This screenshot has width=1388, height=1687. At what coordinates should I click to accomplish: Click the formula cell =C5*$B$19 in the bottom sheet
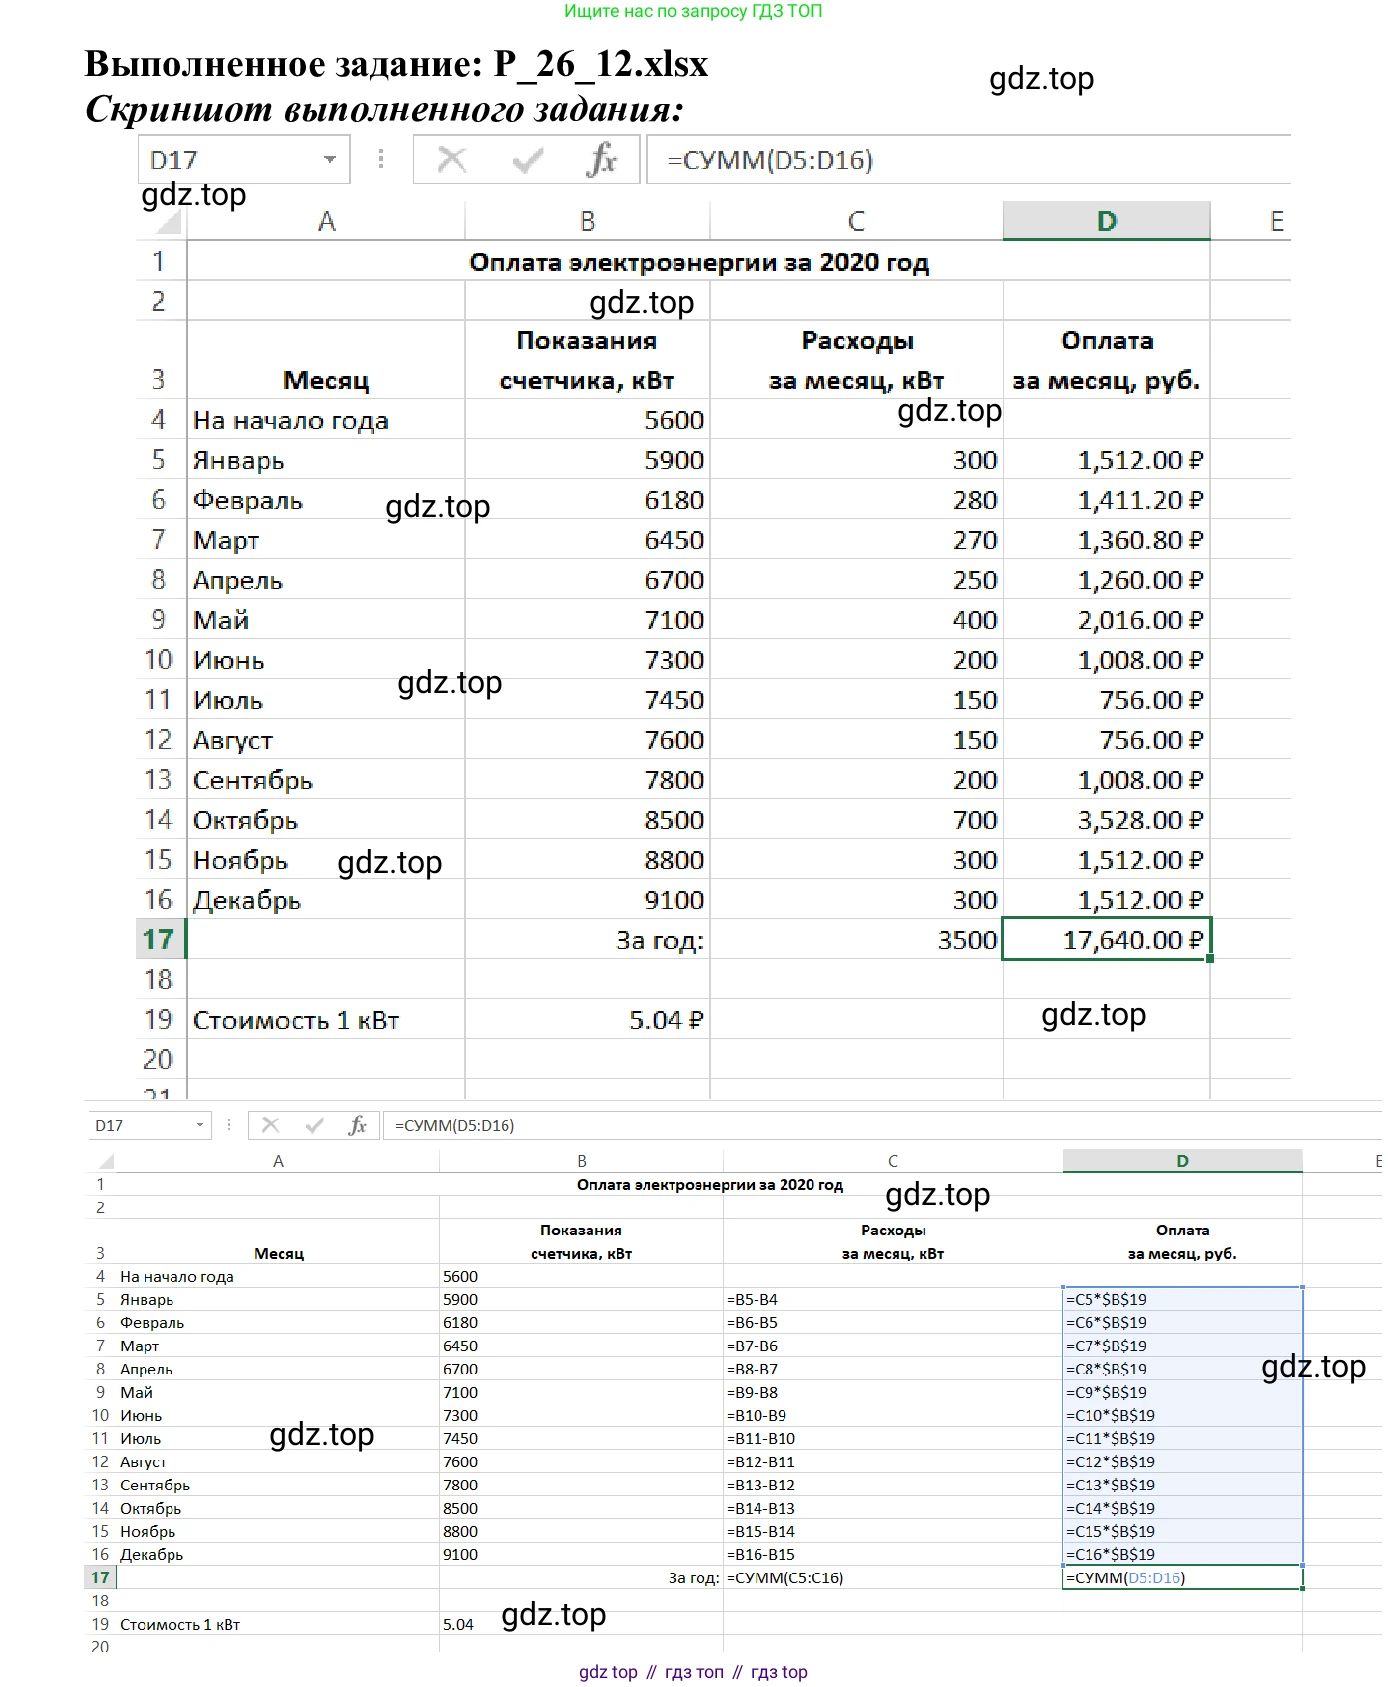pos(1182,1299)
